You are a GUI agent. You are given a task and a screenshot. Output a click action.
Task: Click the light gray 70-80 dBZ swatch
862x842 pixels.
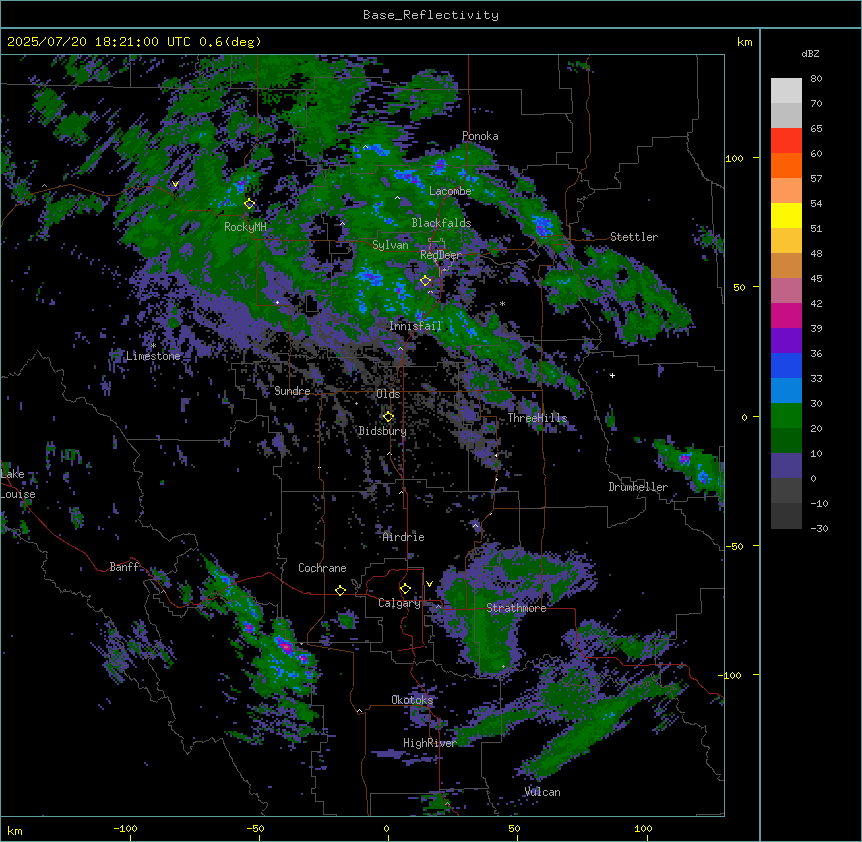(786, 91)
